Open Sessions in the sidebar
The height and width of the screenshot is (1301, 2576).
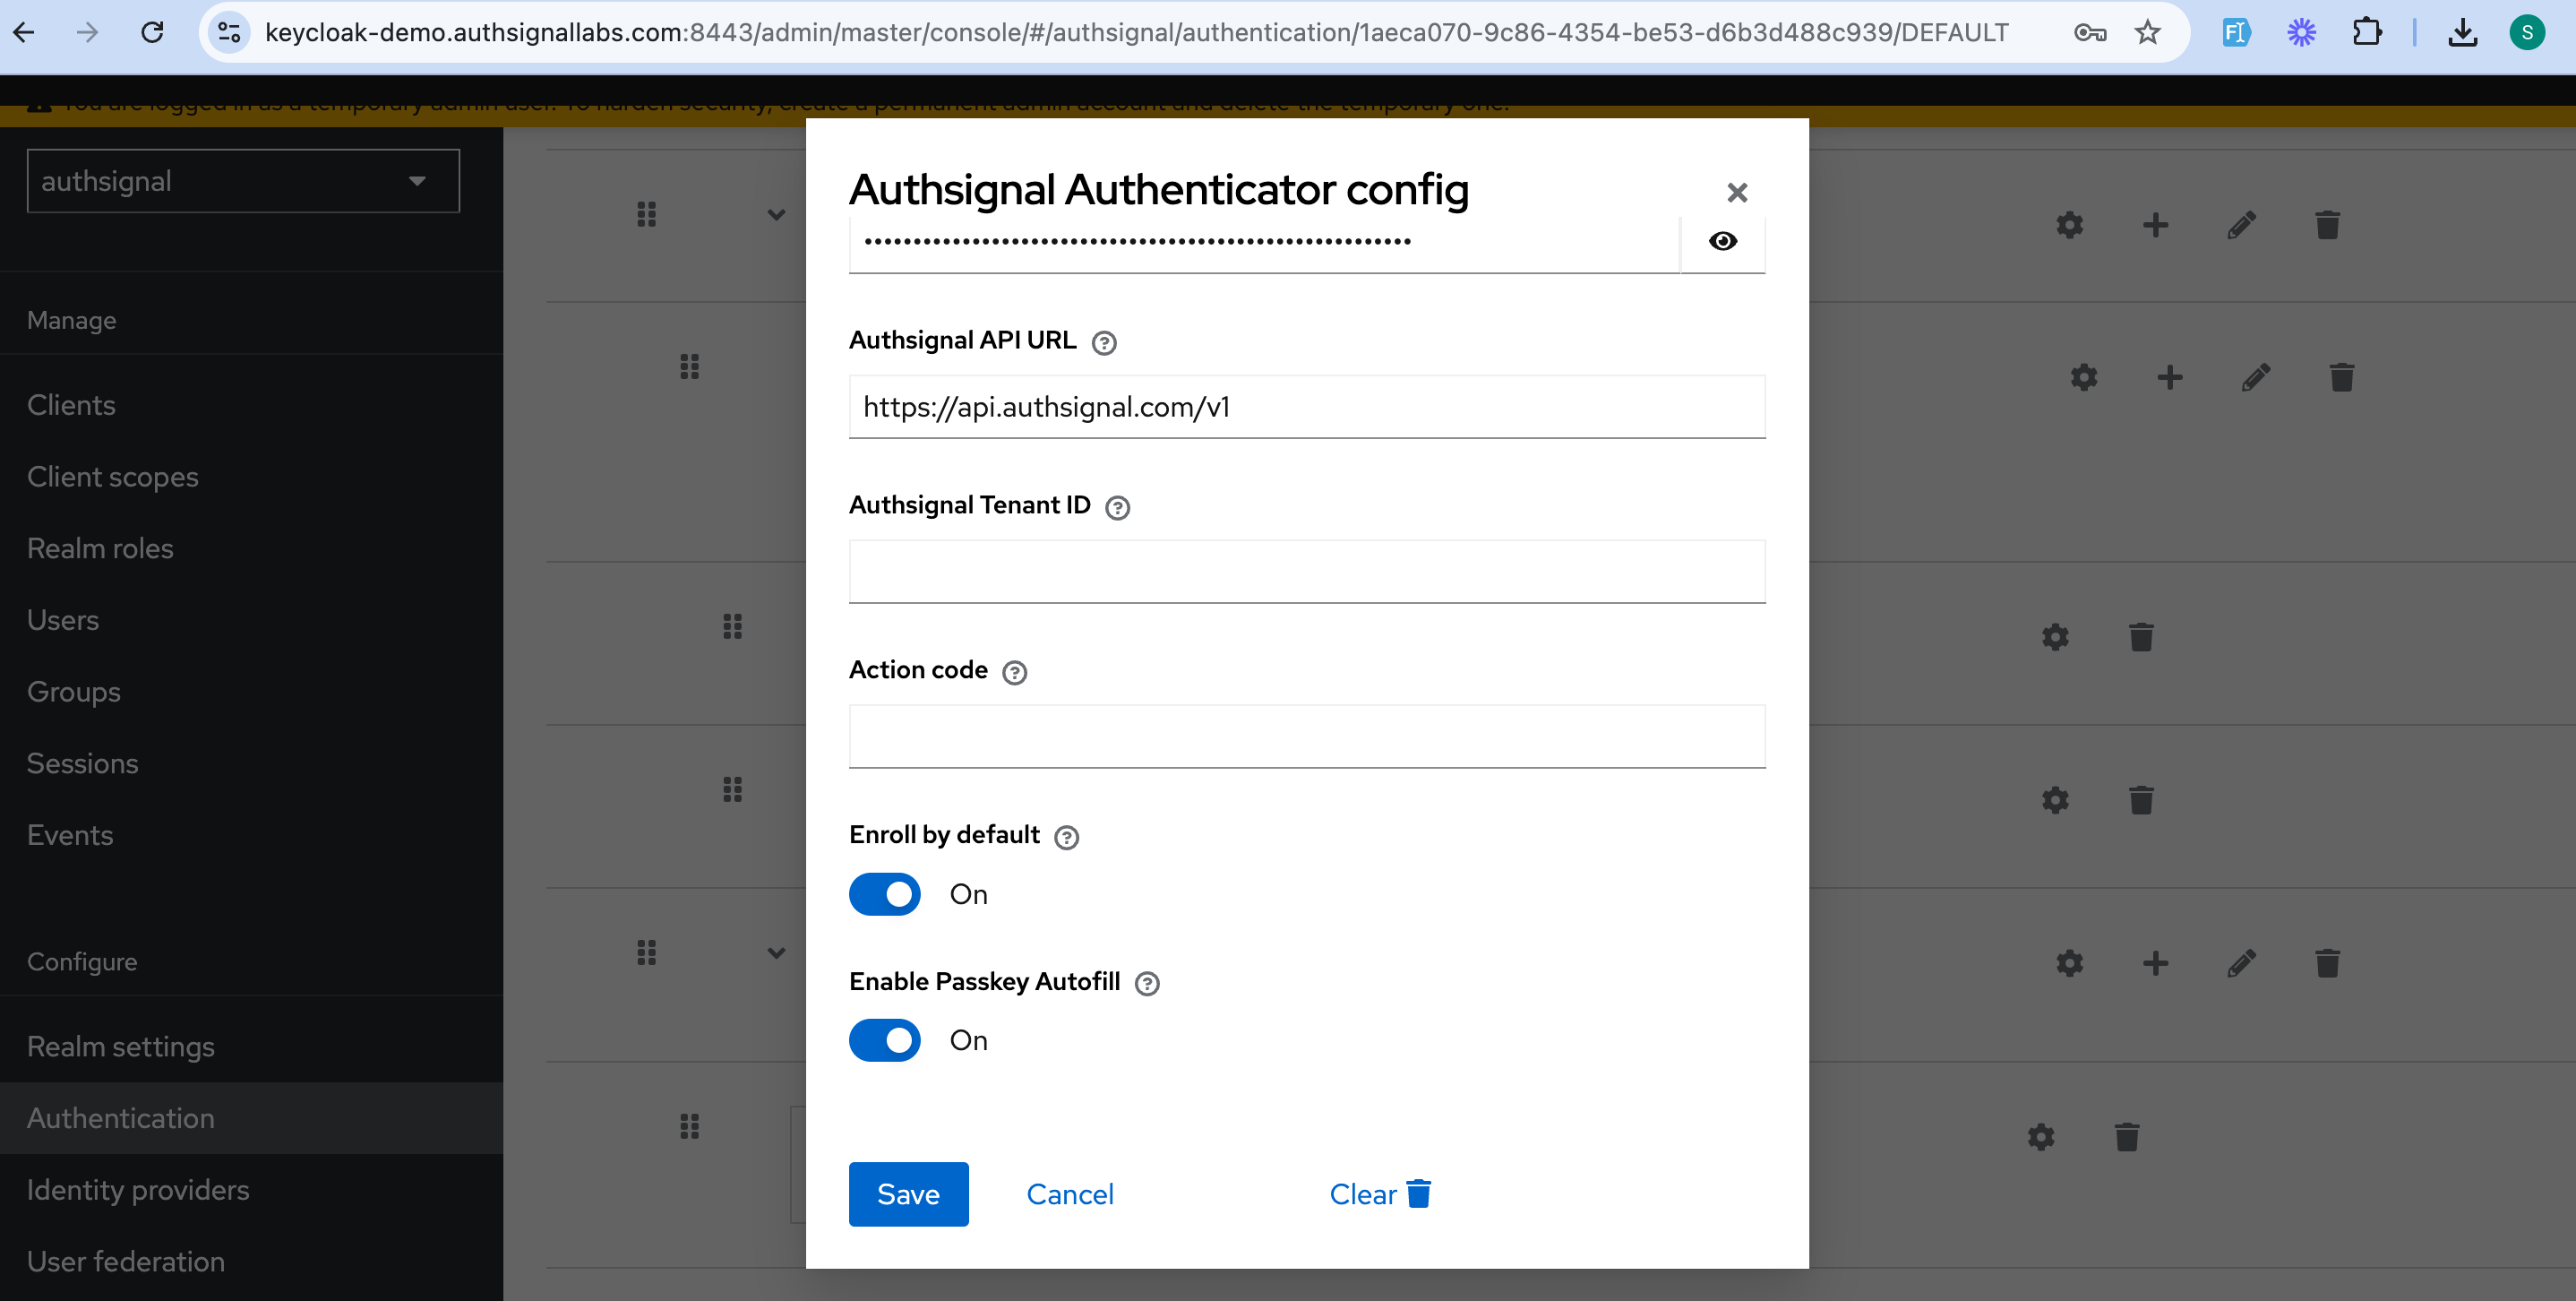coord(82,763)
